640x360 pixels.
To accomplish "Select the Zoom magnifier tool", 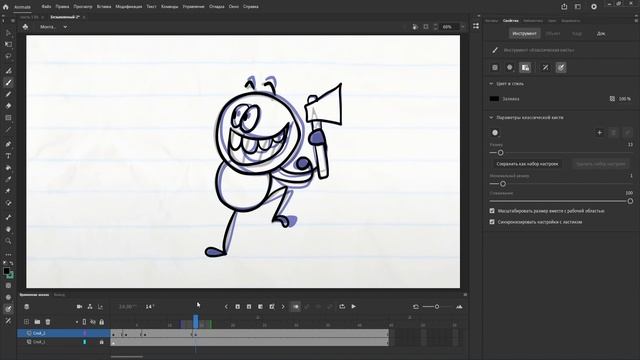I will pyautogui.click(x=8, y=241).
